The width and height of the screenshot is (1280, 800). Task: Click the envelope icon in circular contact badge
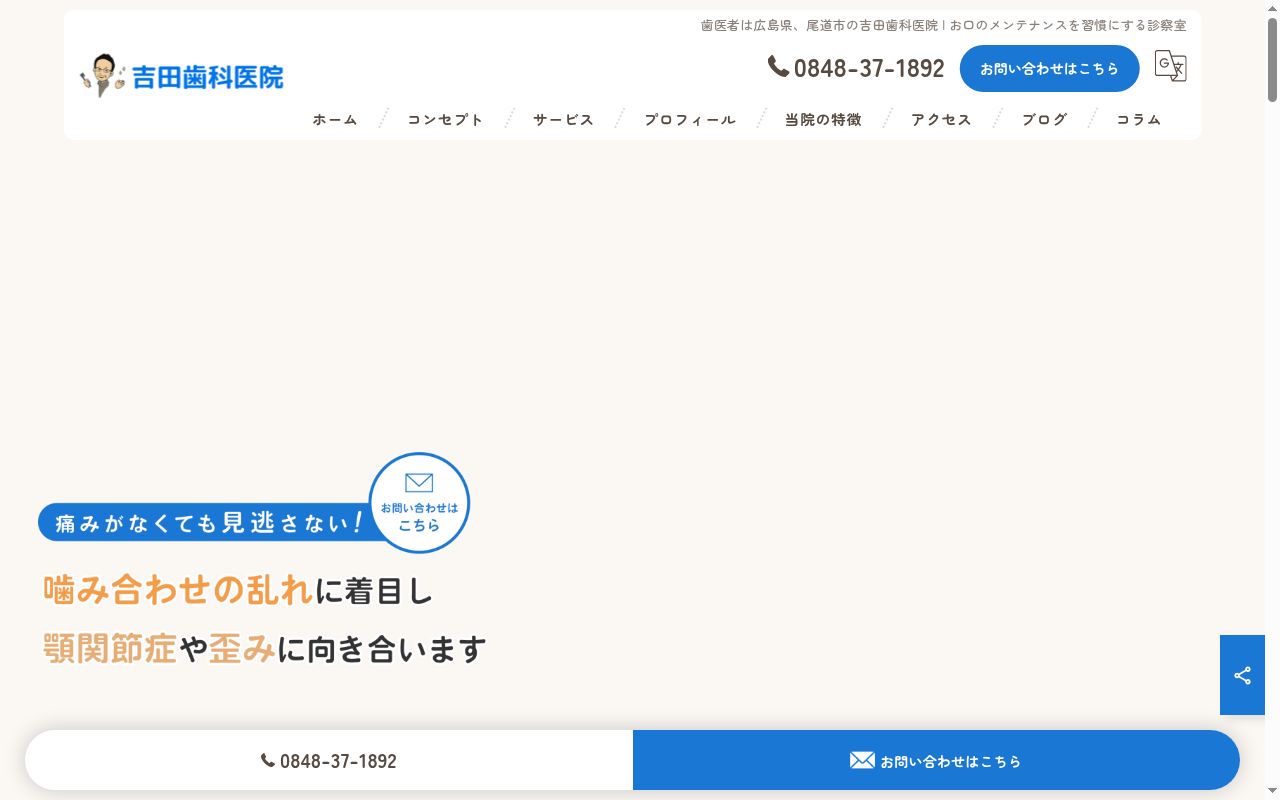(419, 483)
